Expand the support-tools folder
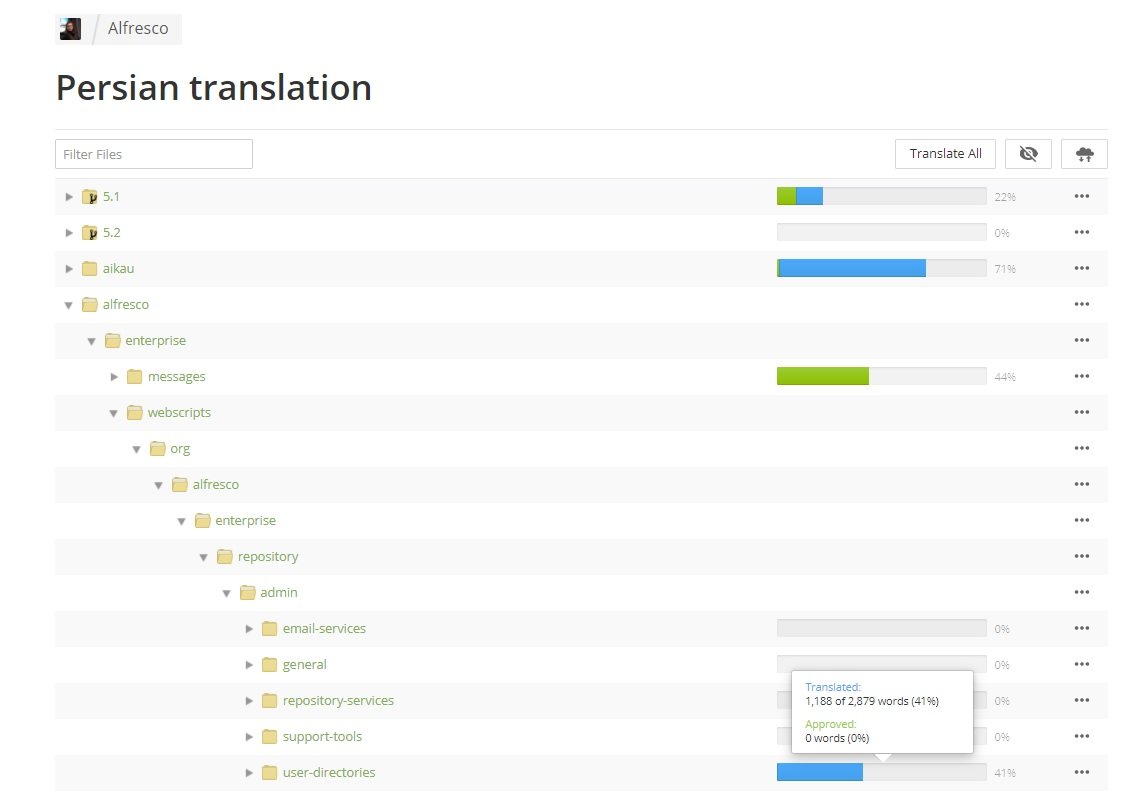The height and width of the screenshot is (798, 1147). tap(249, 737)
